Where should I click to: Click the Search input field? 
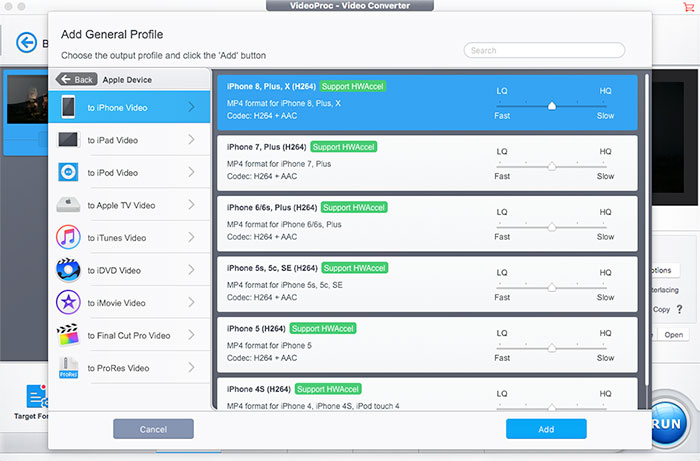pos(544,50)
